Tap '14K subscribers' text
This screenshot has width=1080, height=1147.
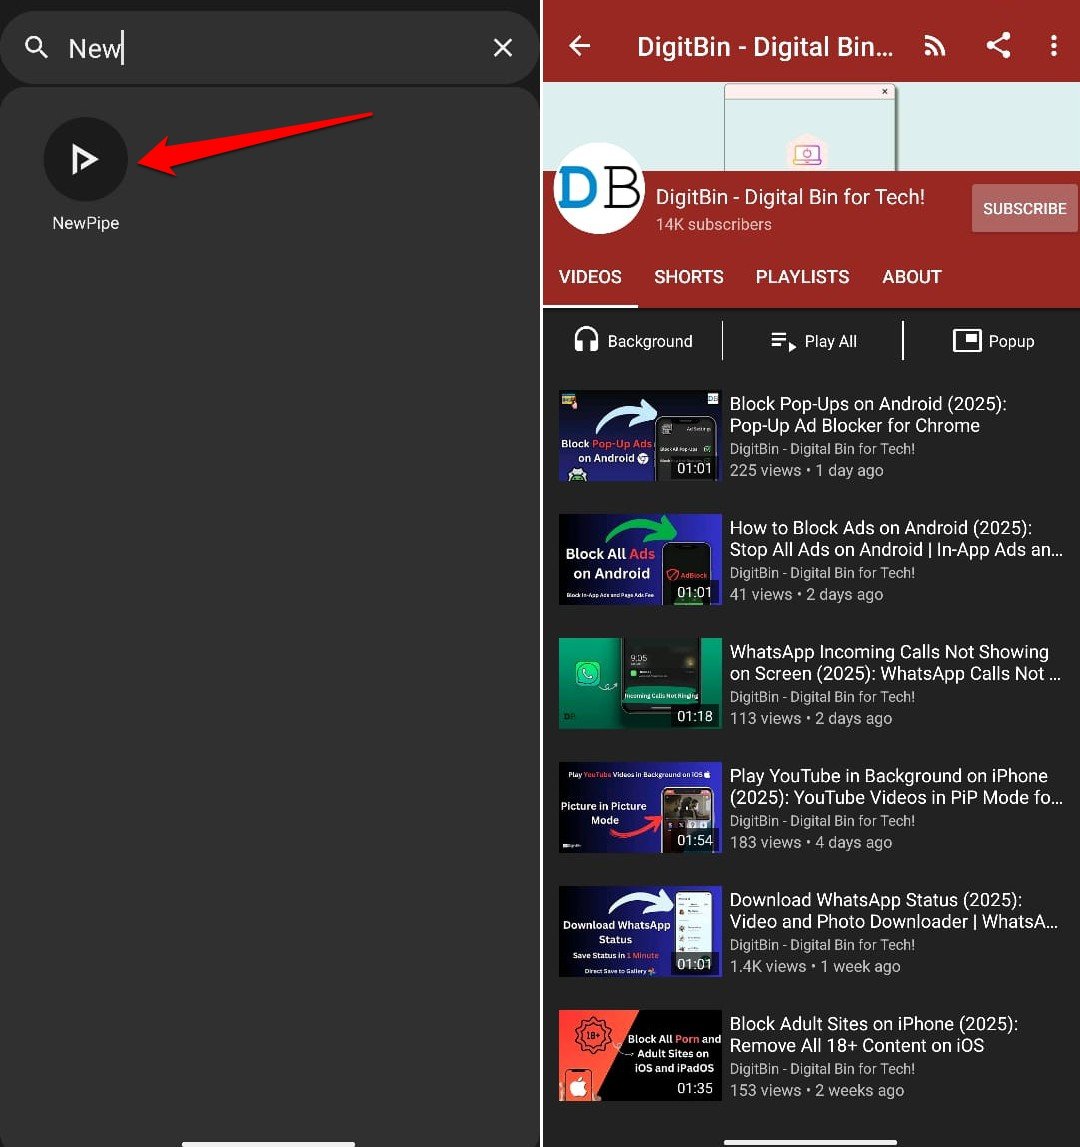pos(713,225)
